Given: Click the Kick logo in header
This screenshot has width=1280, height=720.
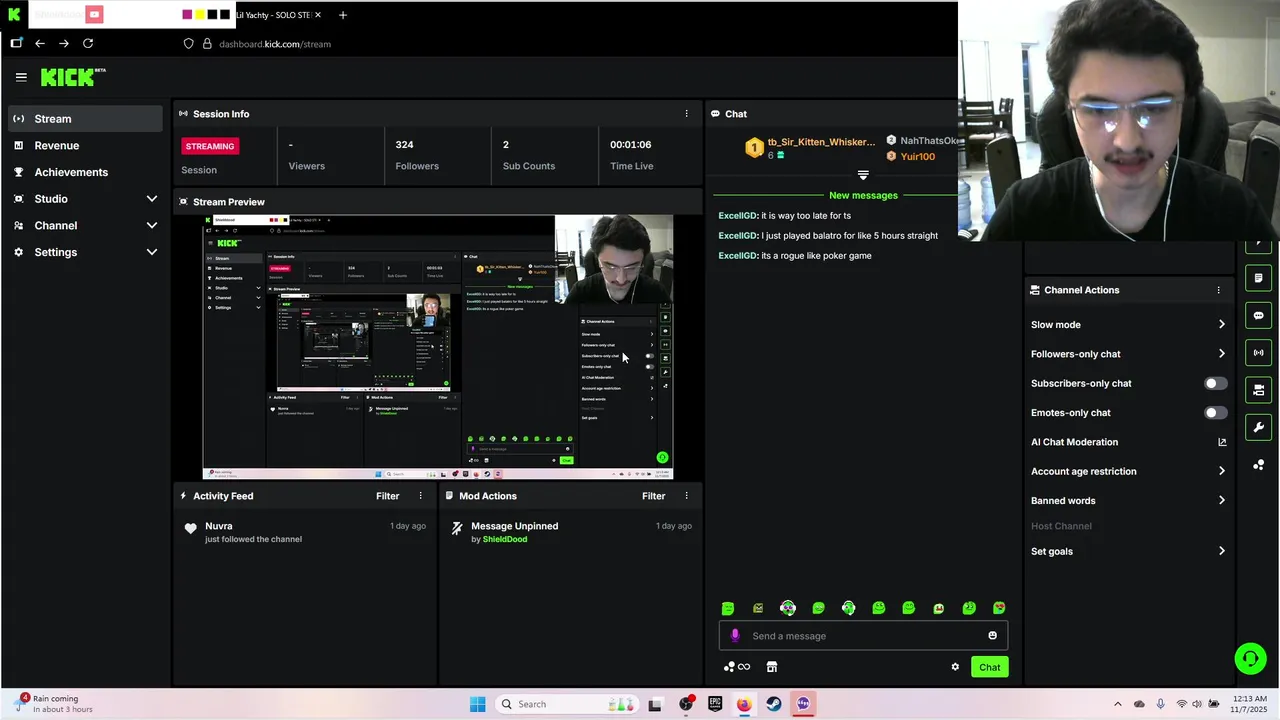Looking at the screenshot, I should tap(73, 77).
